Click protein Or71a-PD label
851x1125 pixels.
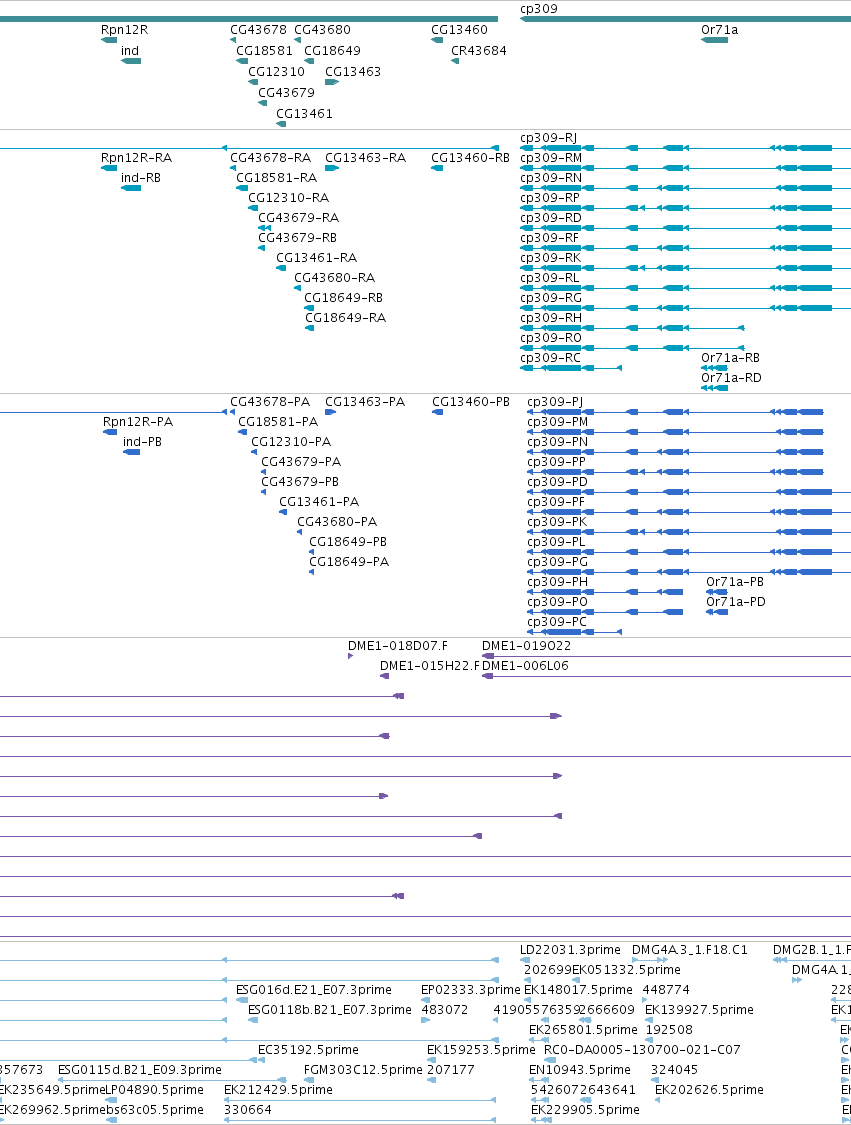click(x=735, y=602)
